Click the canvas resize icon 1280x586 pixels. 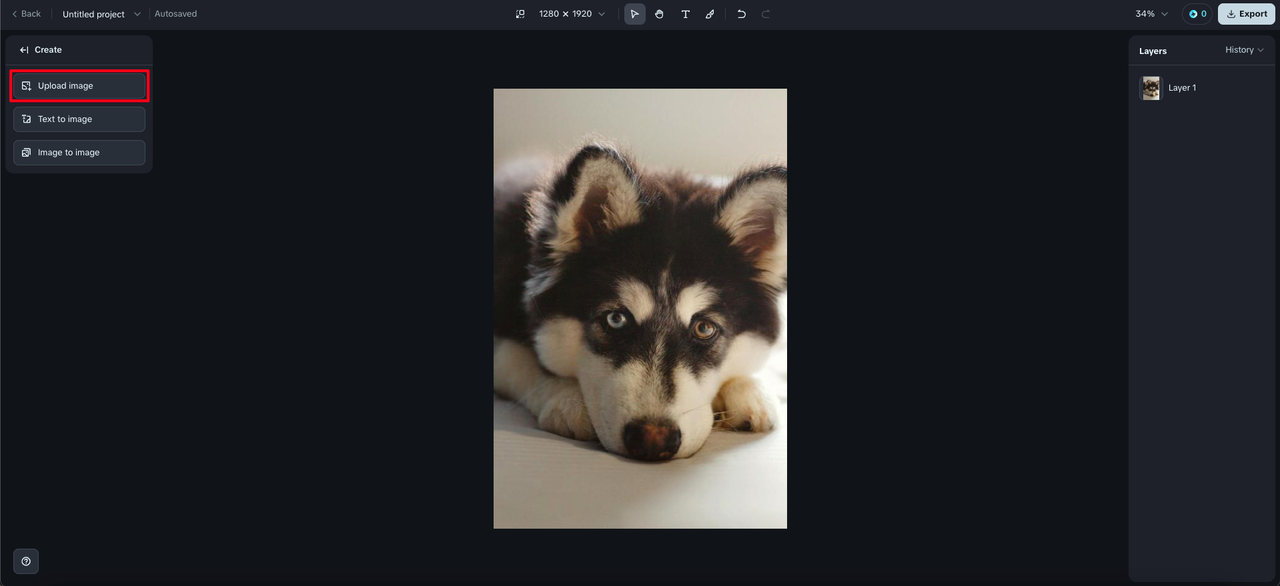point(520,14)
